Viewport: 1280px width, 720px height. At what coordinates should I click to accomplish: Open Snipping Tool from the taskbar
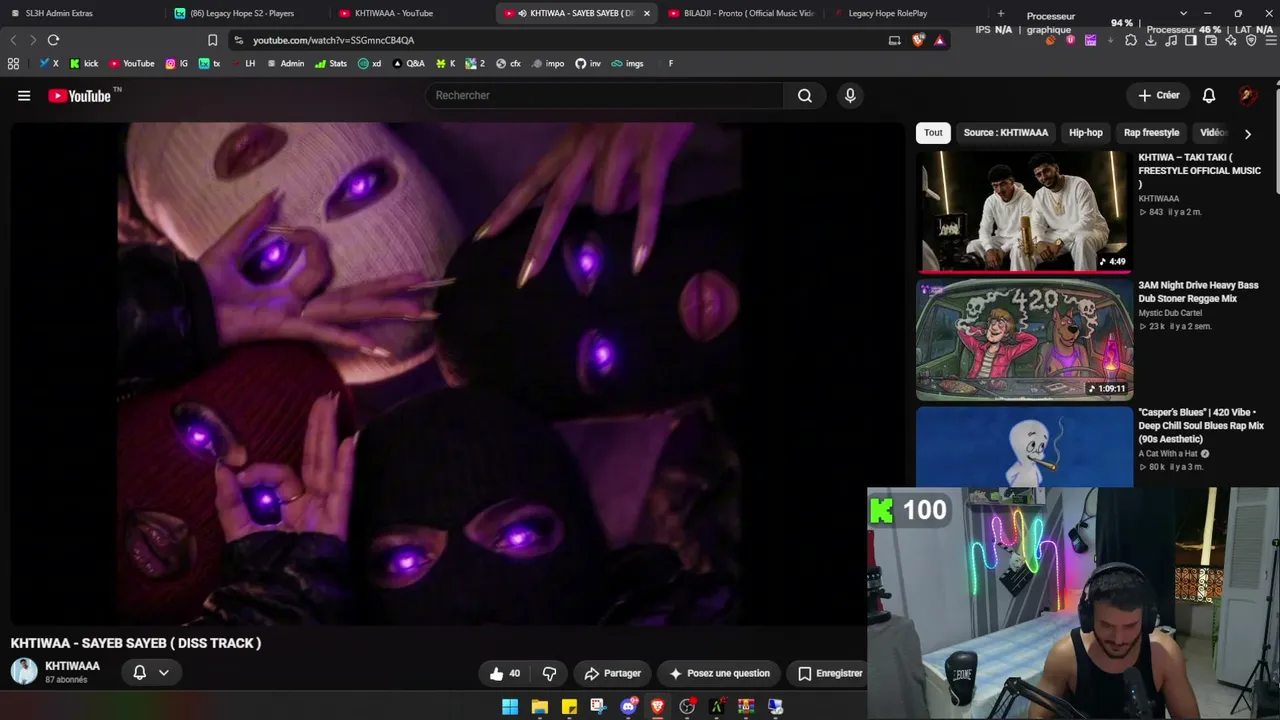(599, 707)
